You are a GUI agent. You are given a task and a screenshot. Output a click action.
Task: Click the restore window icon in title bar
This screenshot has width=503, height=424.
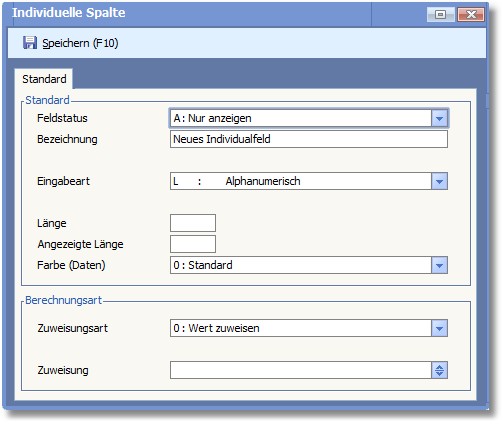(x=440, y=15)
